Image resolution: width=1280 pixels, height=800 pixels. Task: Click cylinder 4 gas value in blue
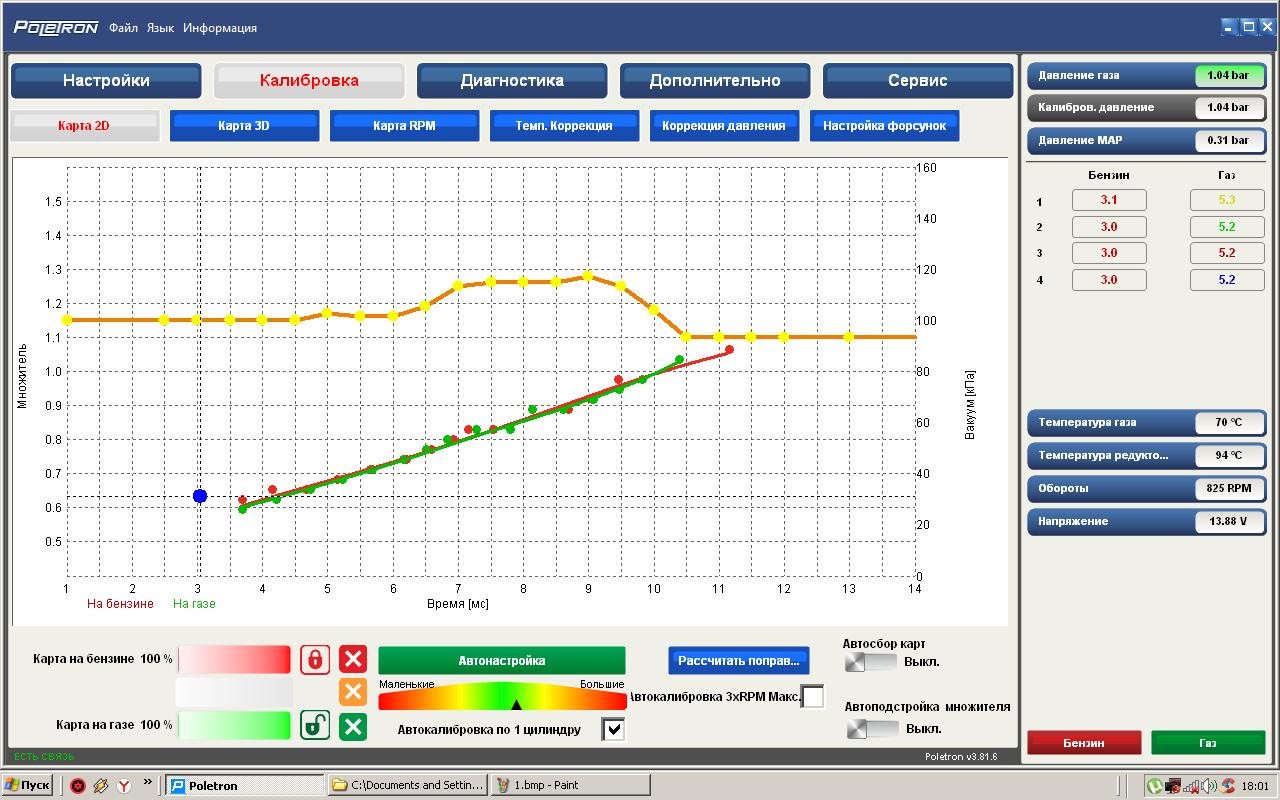click(x=1227, y=280)
